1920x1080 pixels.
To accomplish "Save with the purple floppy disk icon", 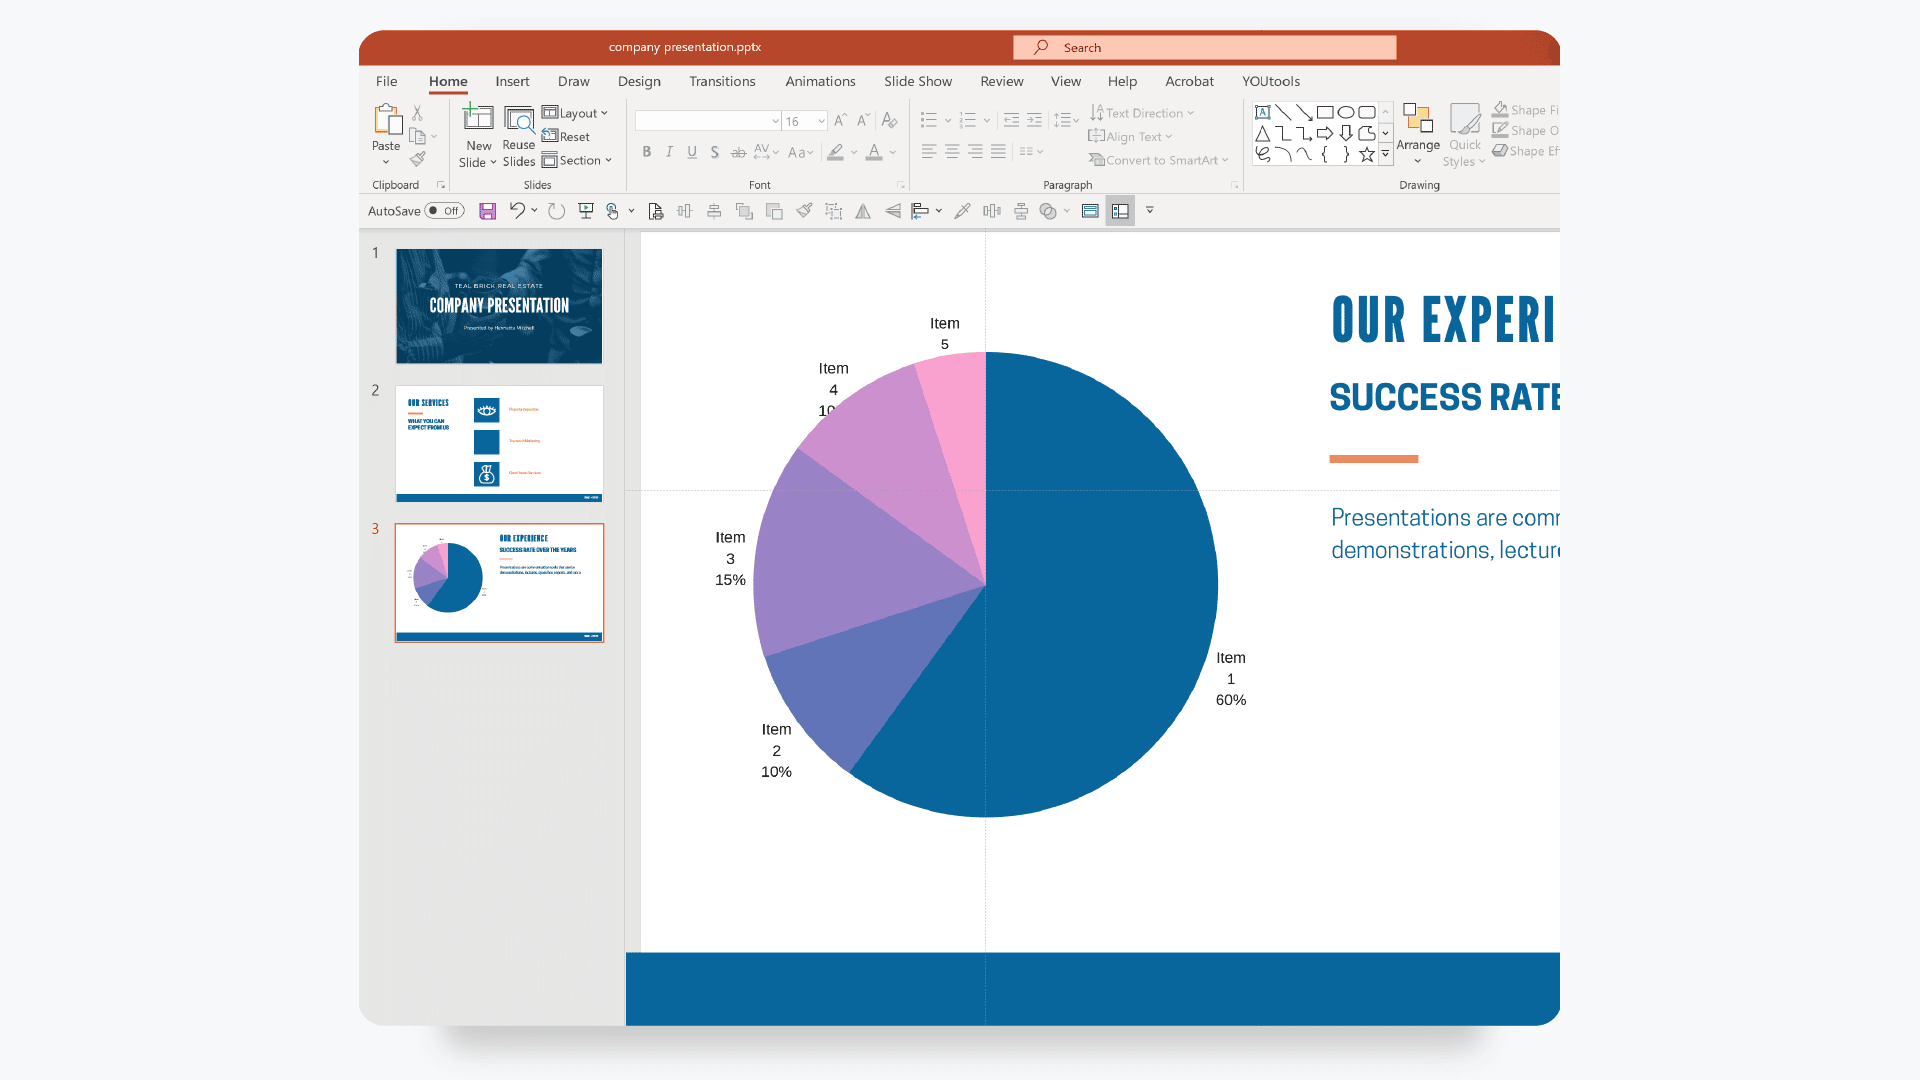I will 487,211.
